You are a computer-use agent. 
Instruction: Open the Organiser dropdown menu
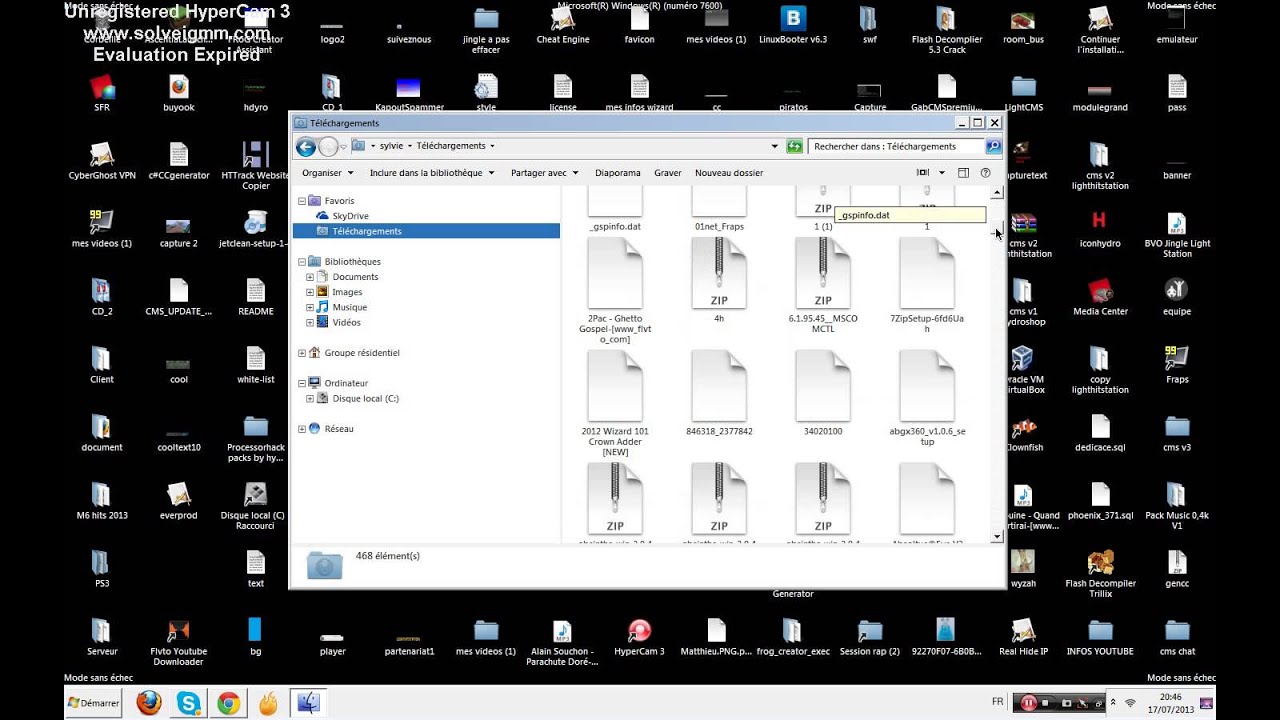(328, 173)
